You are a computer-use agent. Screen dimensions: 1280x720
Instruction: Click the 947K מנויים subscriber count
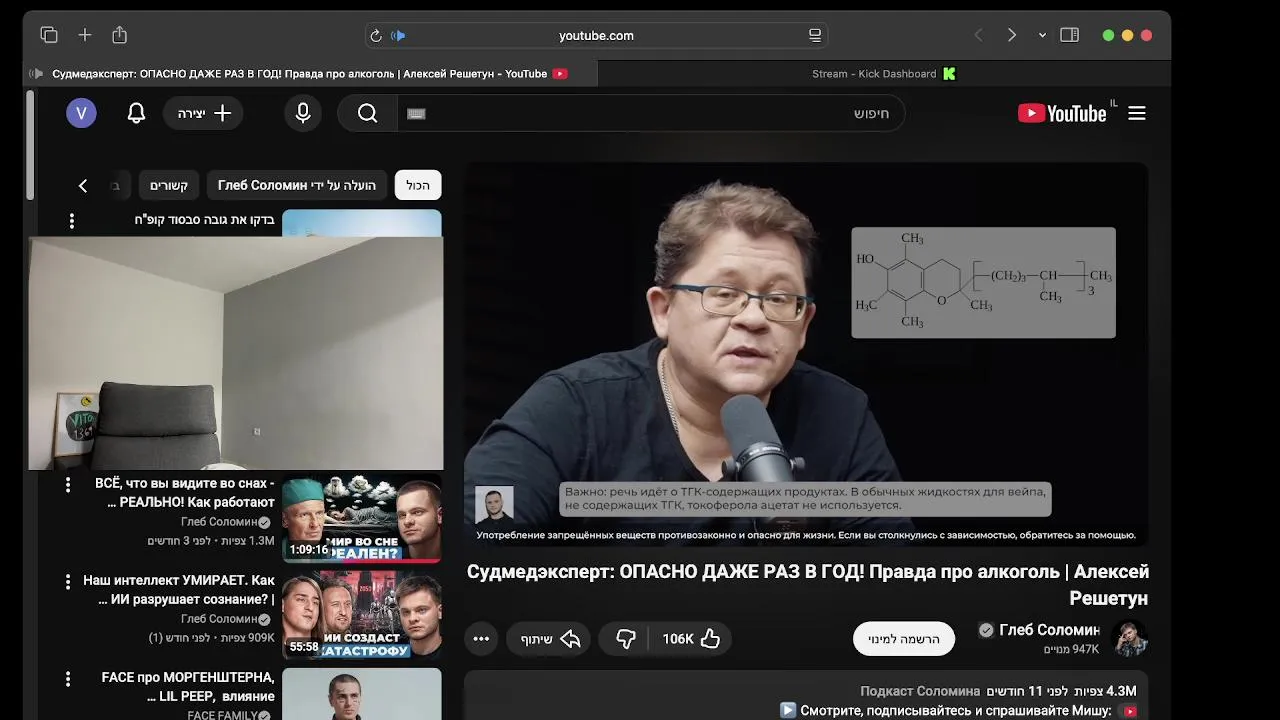tap(1071, 650)
